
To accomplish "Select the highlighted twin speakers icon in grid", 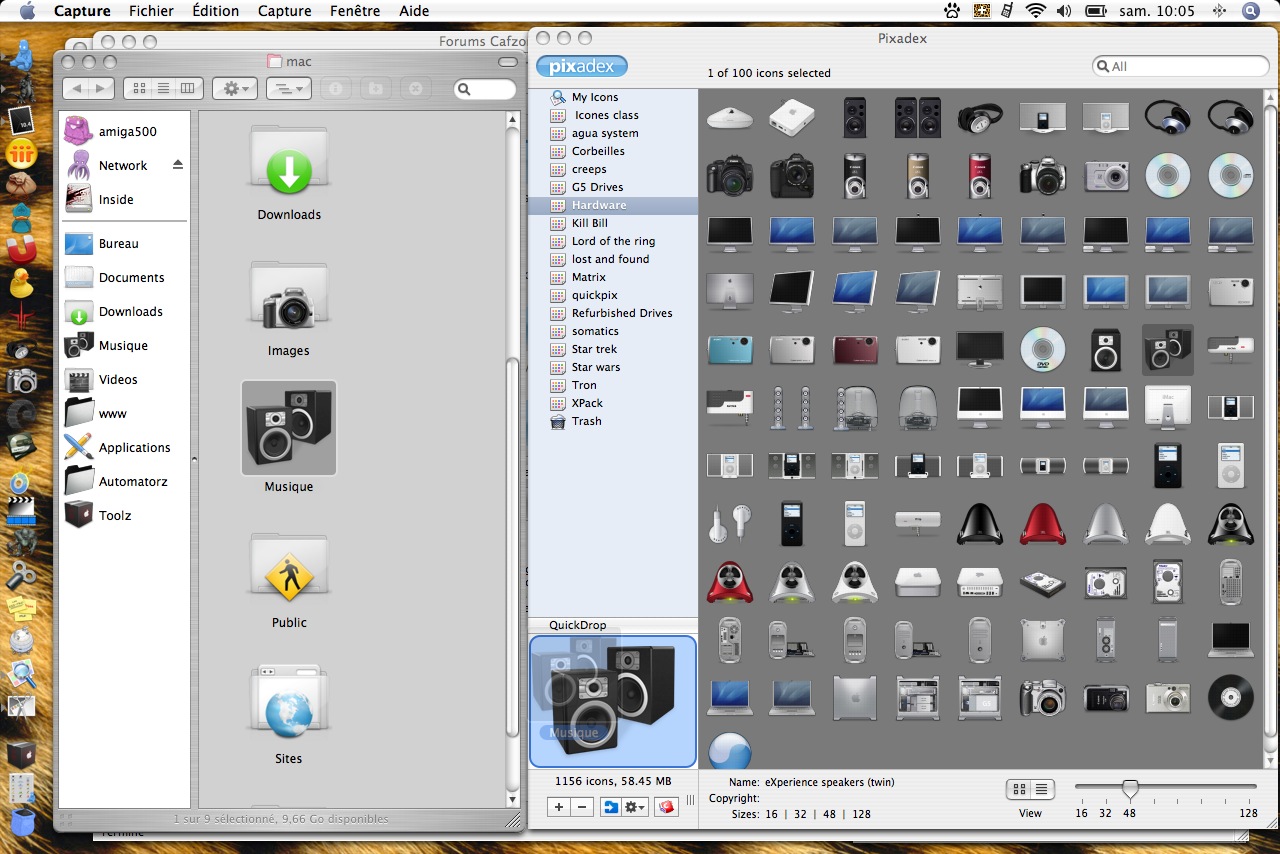I will 1168,349.
